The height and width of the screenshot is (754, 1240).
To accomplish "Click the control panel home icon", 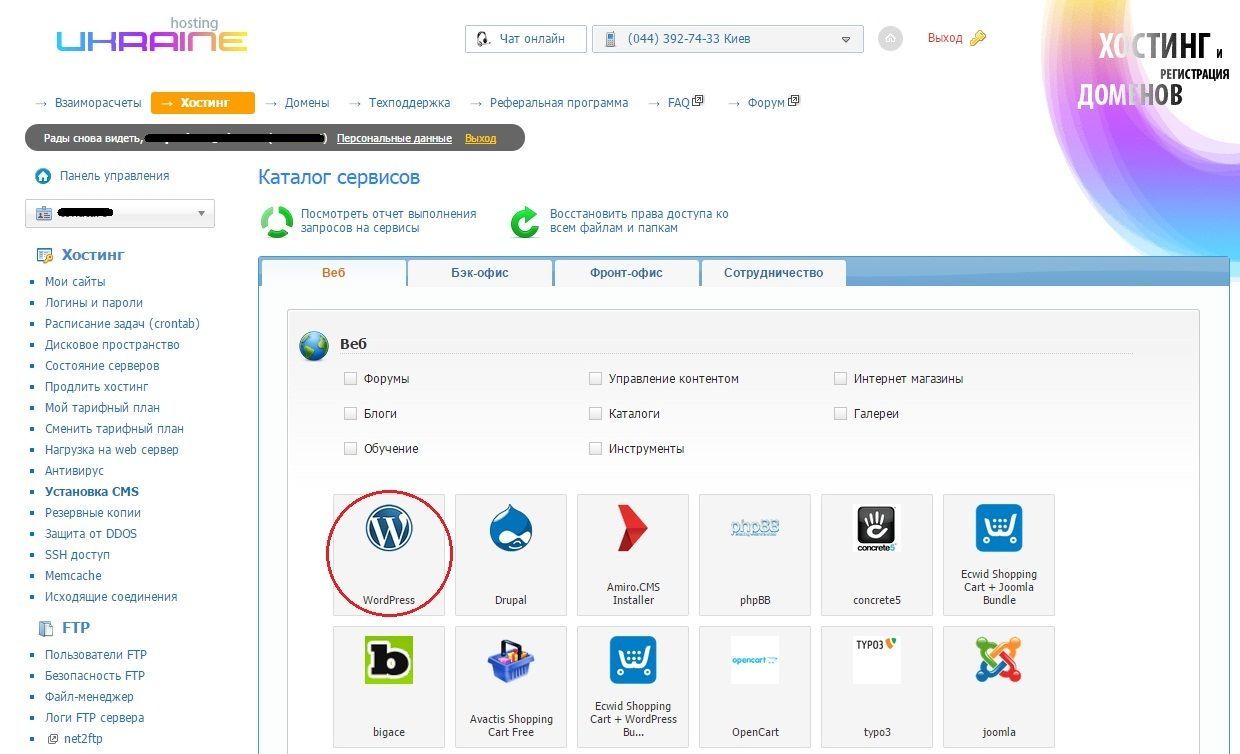I will (x=43, y=176).
